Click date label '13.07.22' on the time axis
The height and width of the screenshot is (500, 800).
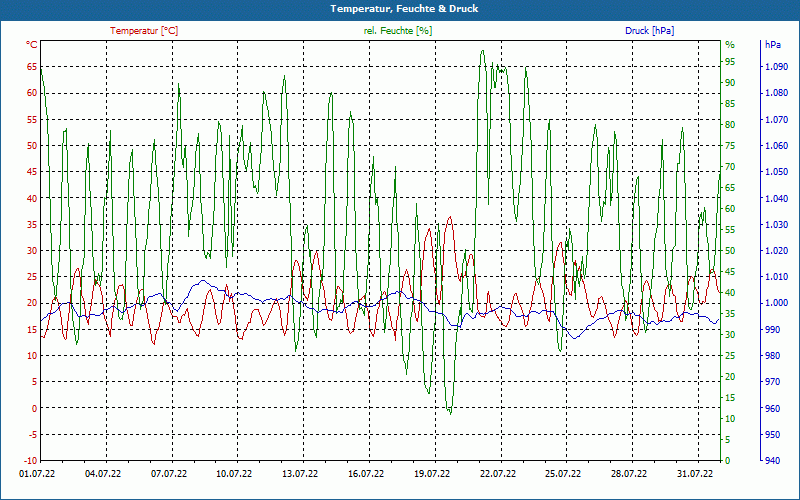pyautogui.click(x=300, y=474)
